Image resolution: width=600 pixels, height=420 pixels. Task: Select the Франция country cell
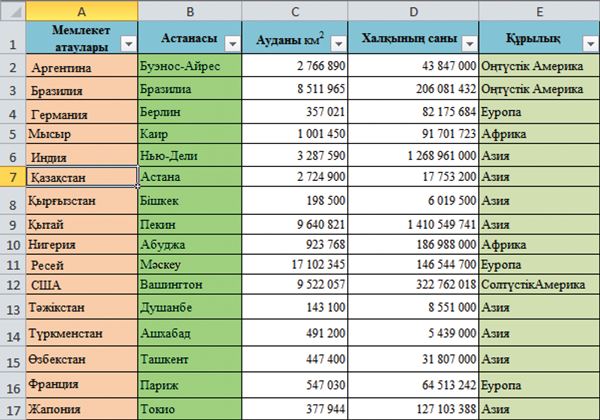82,385
